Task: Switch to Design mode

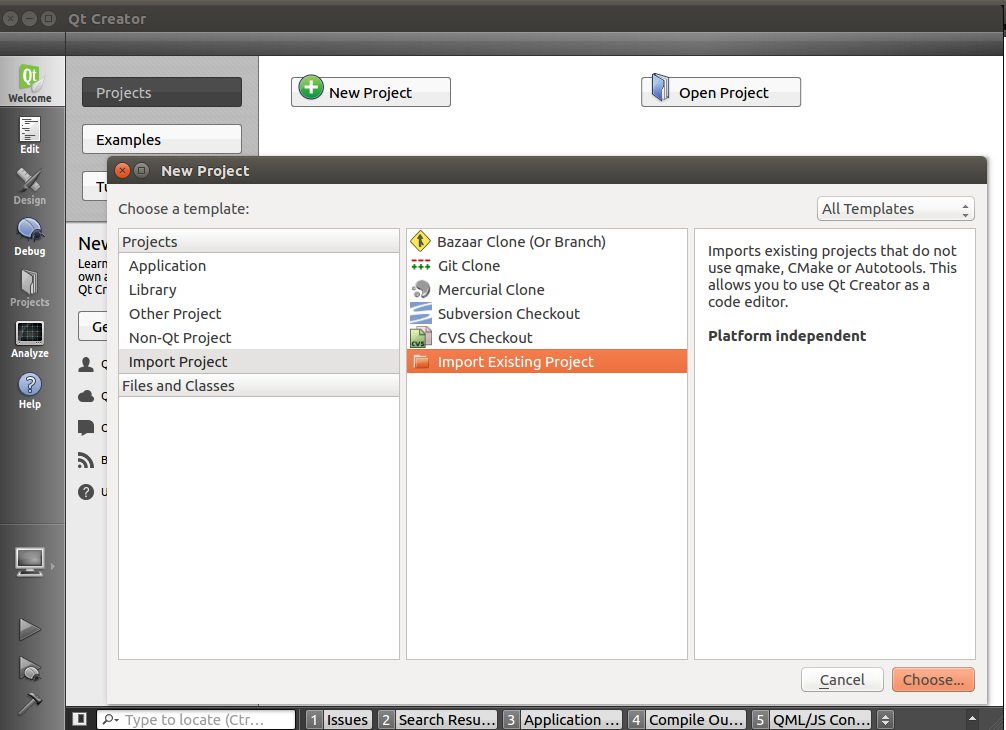Action: point(30,186)
